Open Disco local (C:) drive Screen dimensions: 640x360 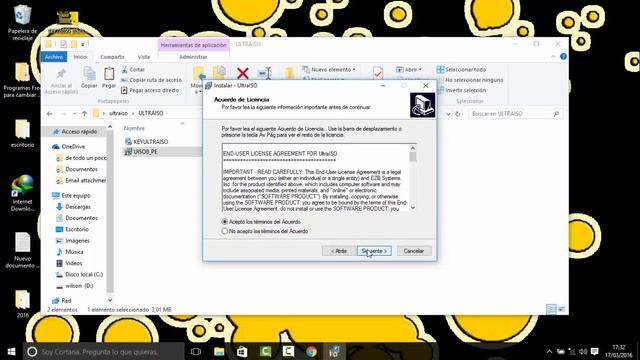79,275
